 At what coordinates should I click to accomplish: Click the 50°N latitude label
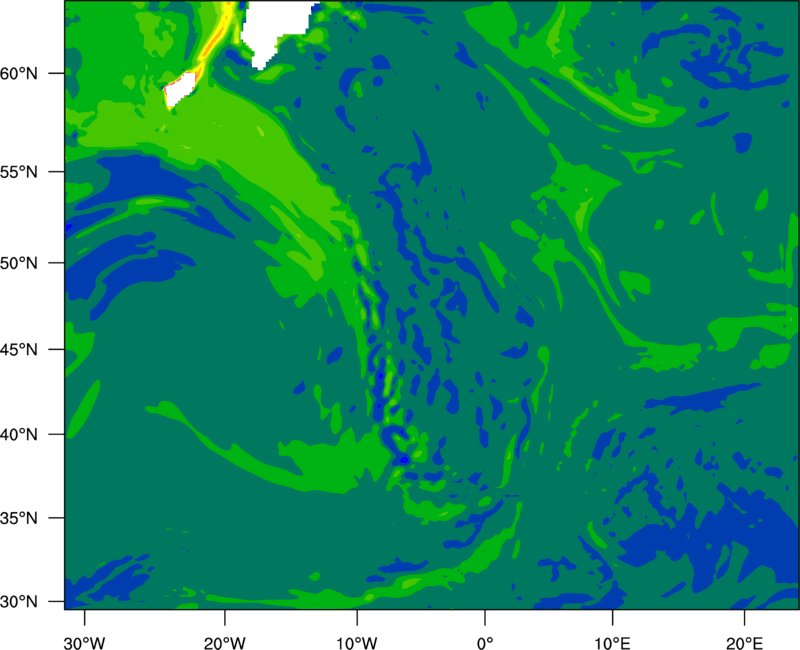(19, 263)
